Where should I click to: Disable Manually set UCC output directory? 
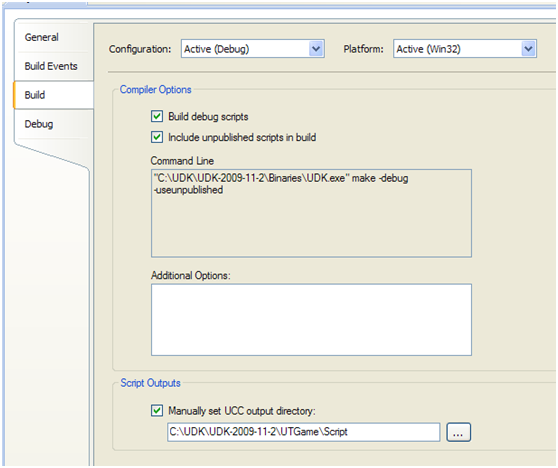pyautogui.click(x=157, y=410)
